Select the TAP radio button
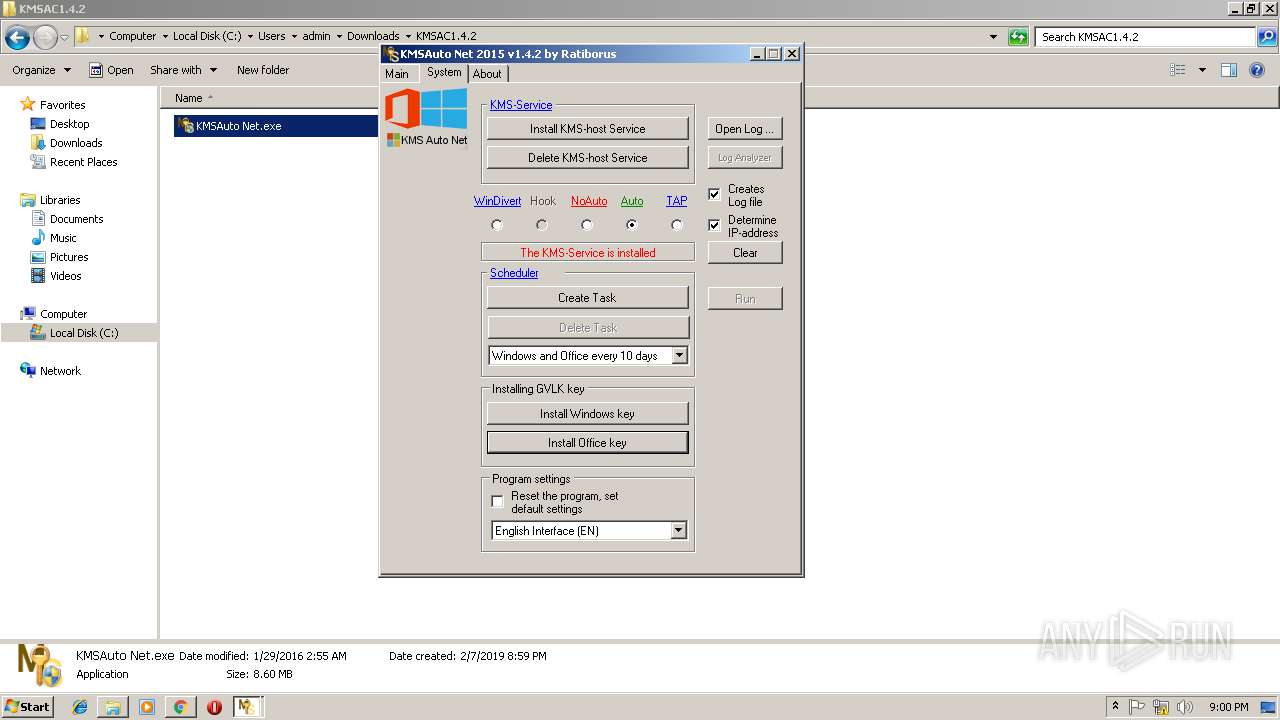This screenshot has height=720, width=1280. 677,225
